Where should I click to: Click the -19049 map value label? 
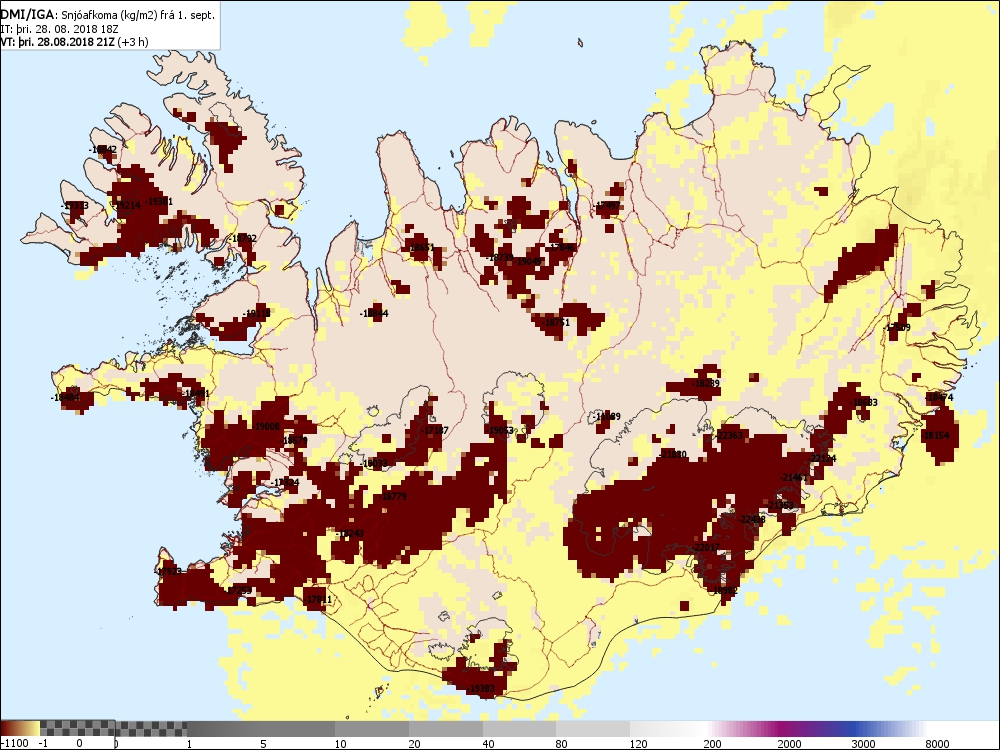(529, 261)
